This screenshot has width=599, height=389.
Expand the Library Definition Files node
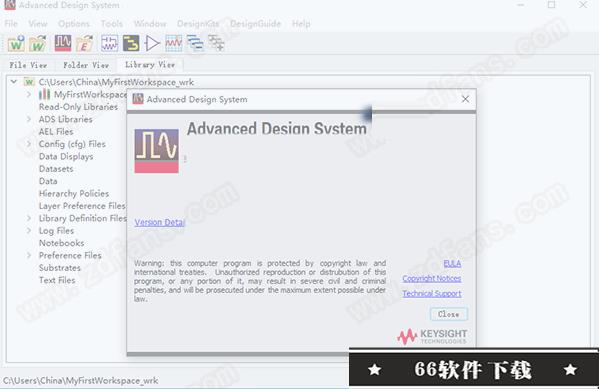pos(29,218)
